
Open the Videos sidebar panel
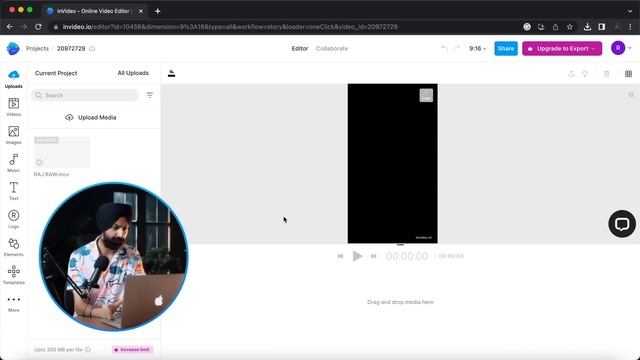click(13, 107)
